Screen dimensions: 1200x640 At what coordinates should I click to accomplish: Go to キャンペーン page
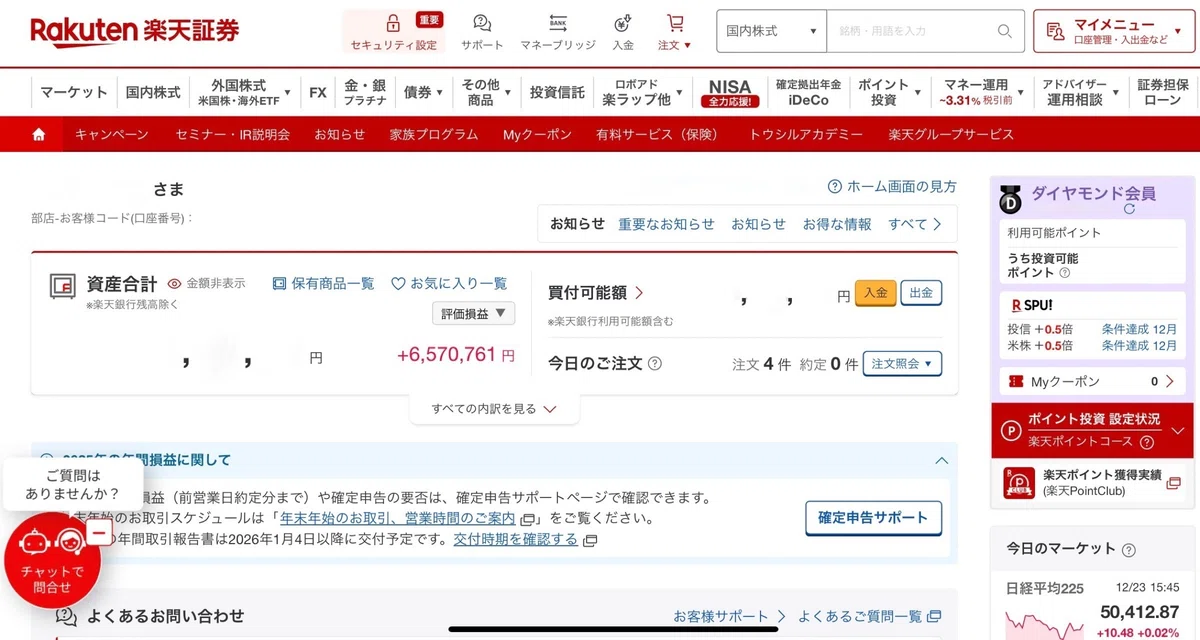coord(111,134)
